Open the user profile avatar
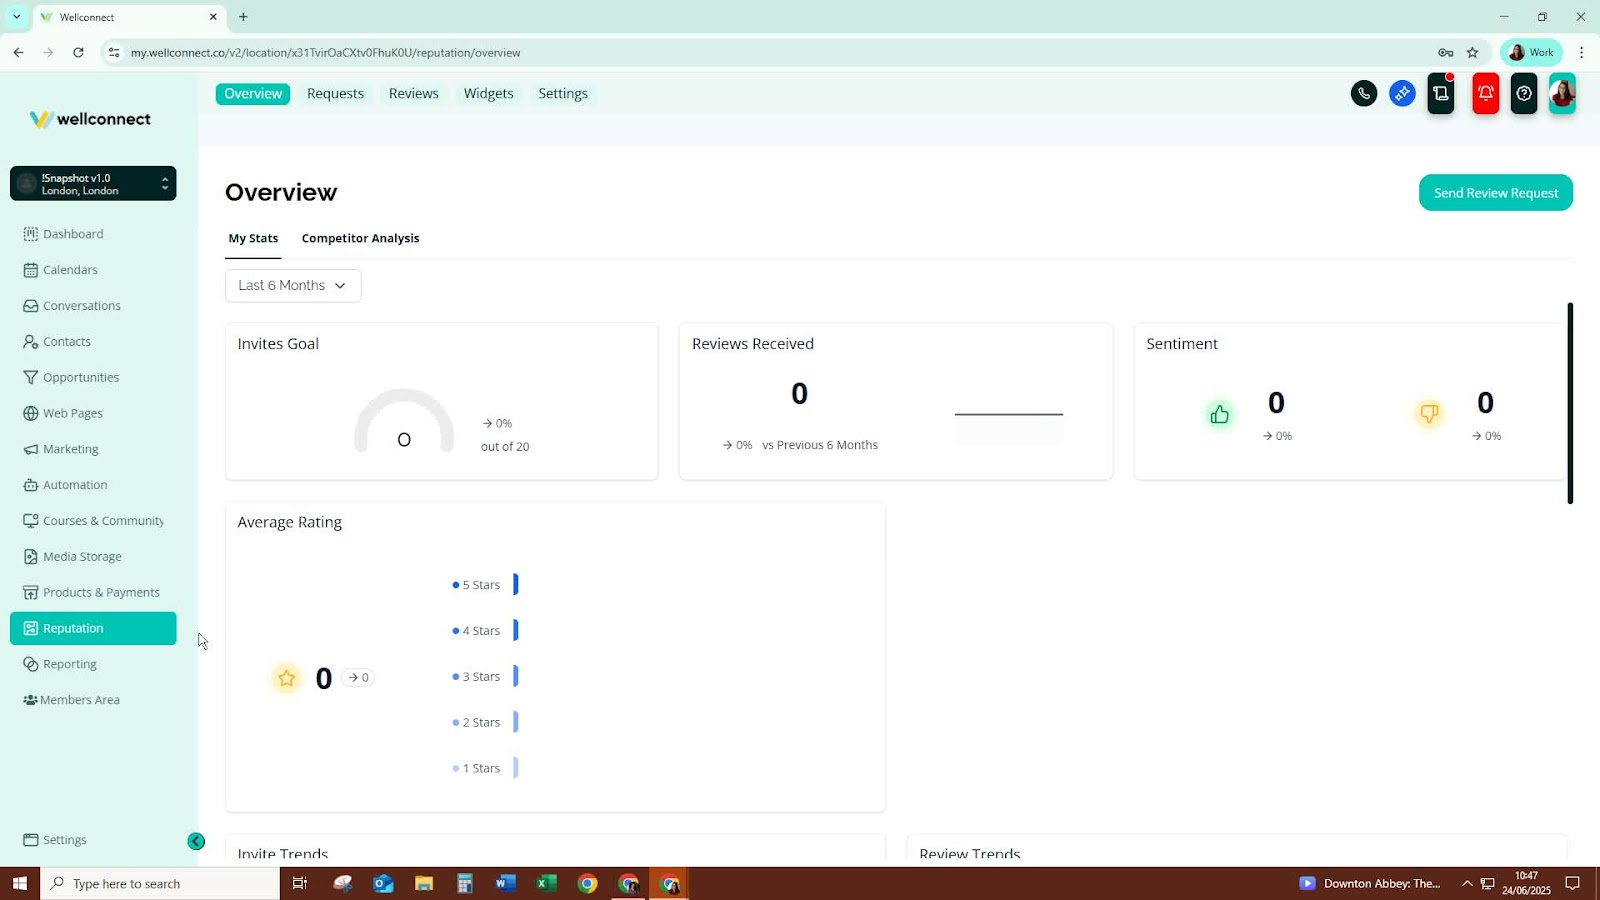 coord(1561,94)
